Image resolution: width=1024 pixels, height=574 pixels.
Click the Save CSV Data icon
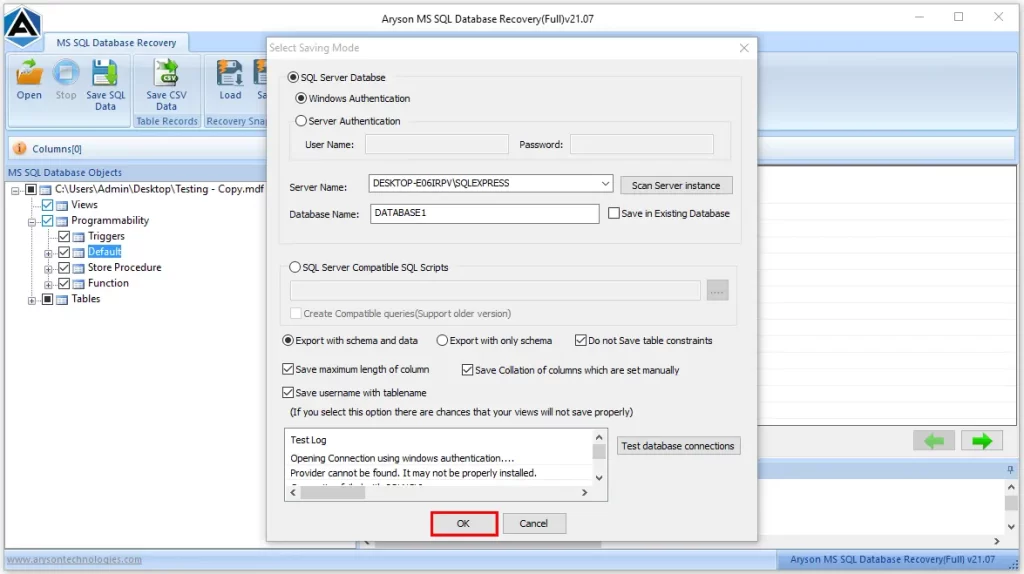click(166, 74)
